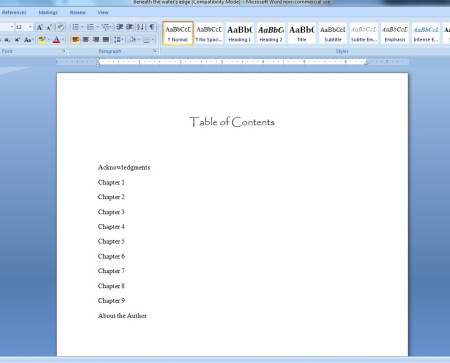This screenshot has width=450, height=363.
Task: Click the Multilevel List icon
Action: point(105,27)
